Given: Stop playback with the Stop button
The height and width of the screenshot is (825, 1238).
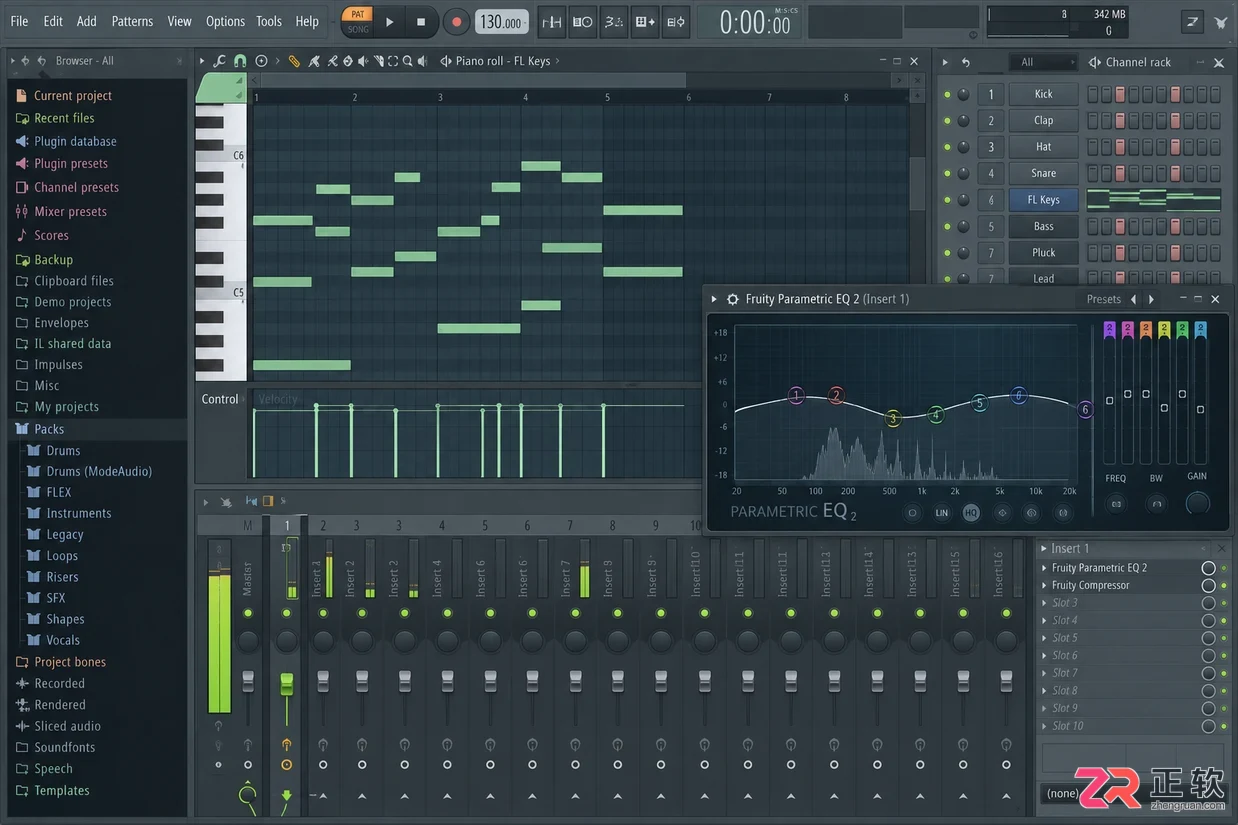Looking at the screenshot, I should tap(421, 21).
